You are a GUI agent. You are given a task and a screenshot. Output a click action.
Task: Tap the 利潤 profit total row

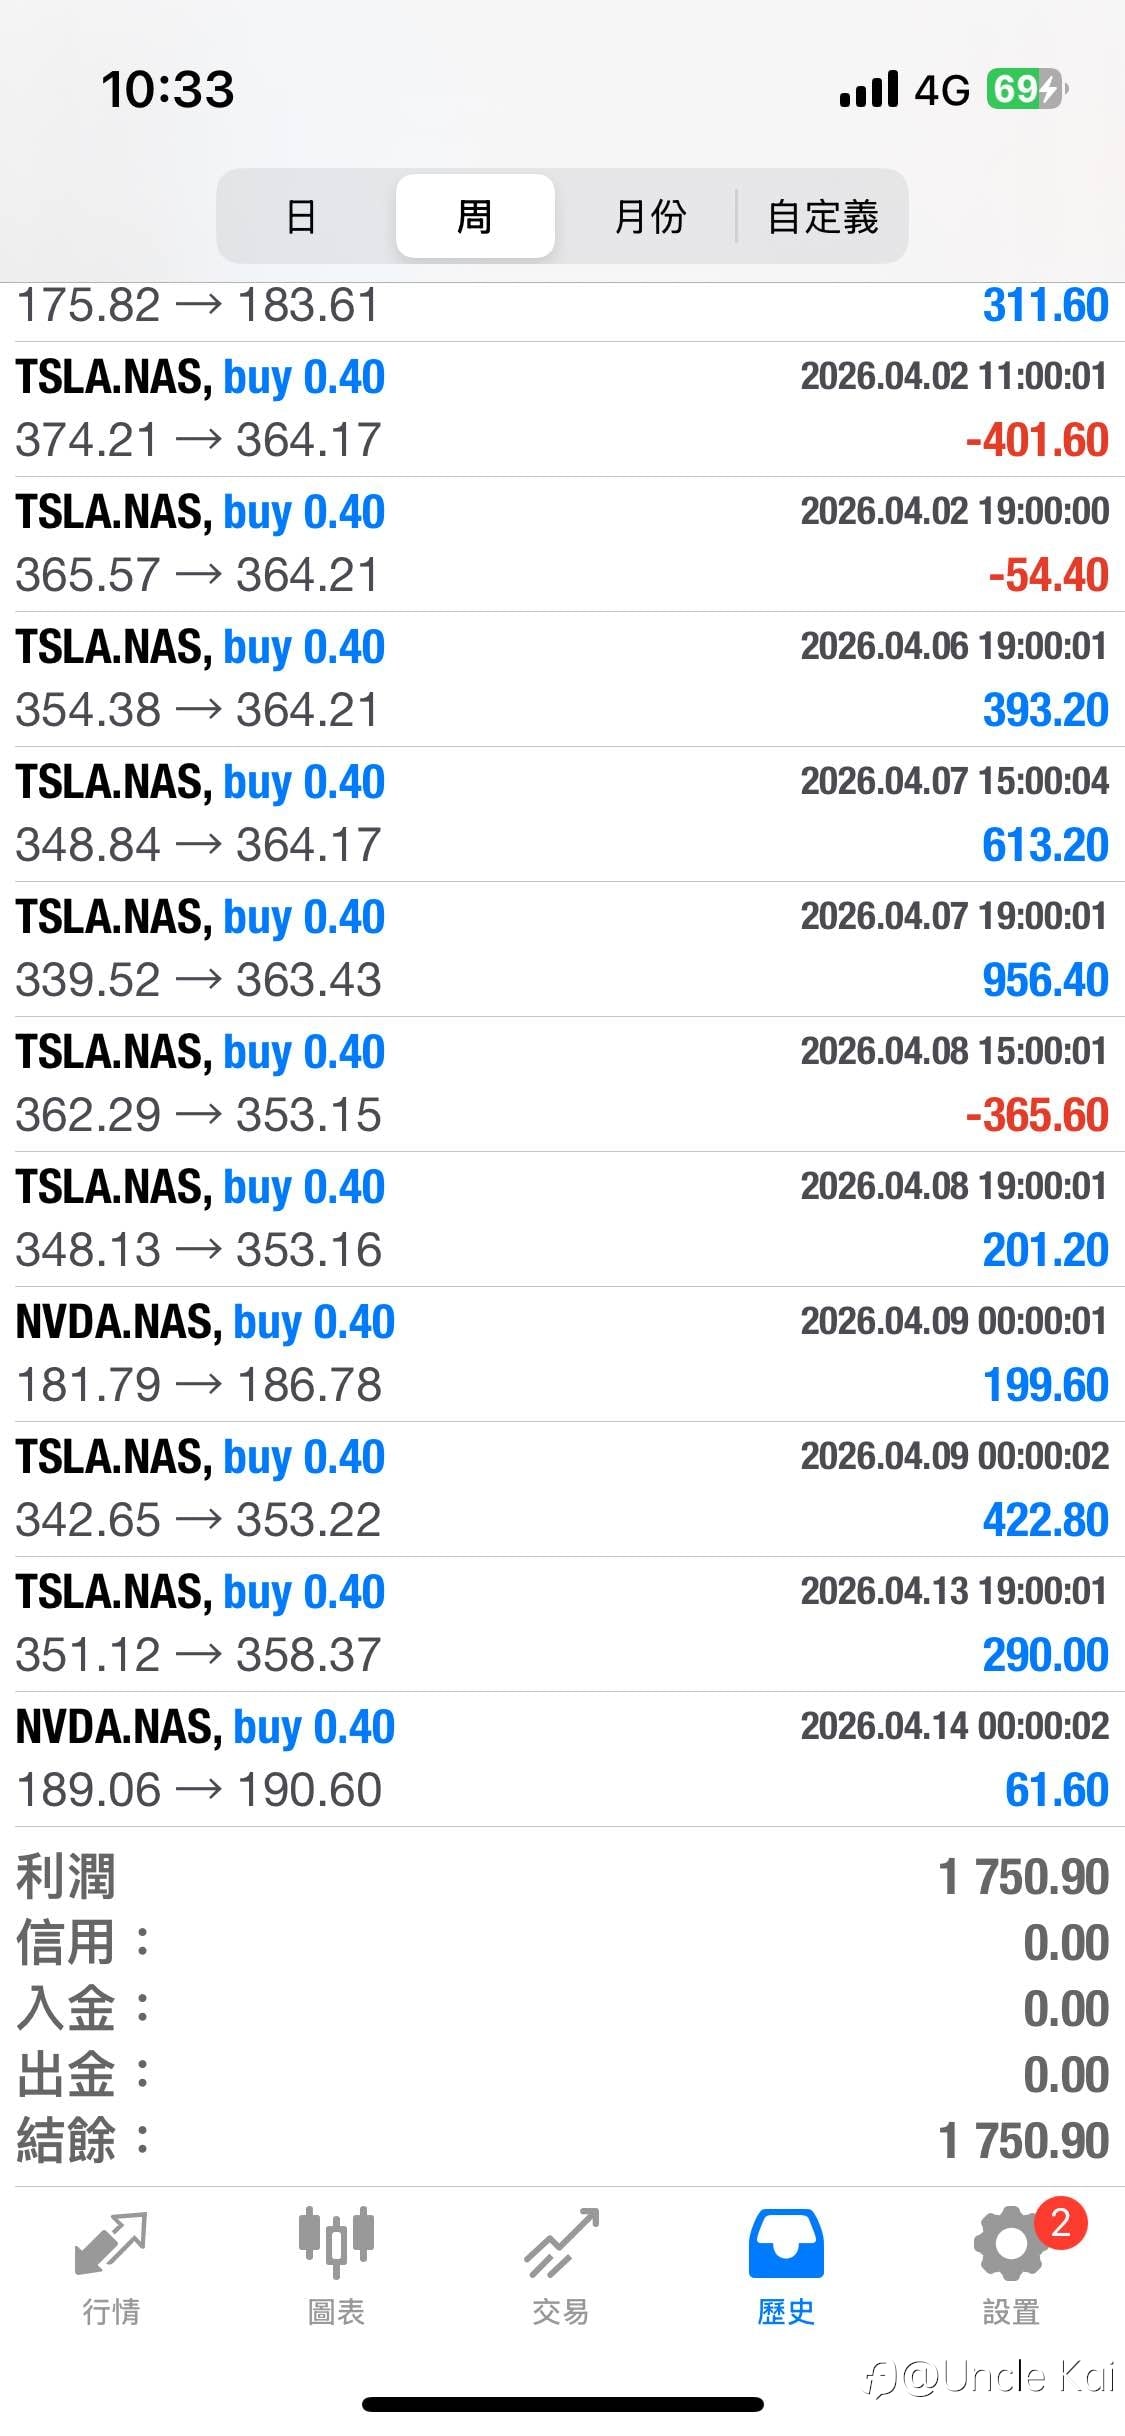coord(562,1877)
